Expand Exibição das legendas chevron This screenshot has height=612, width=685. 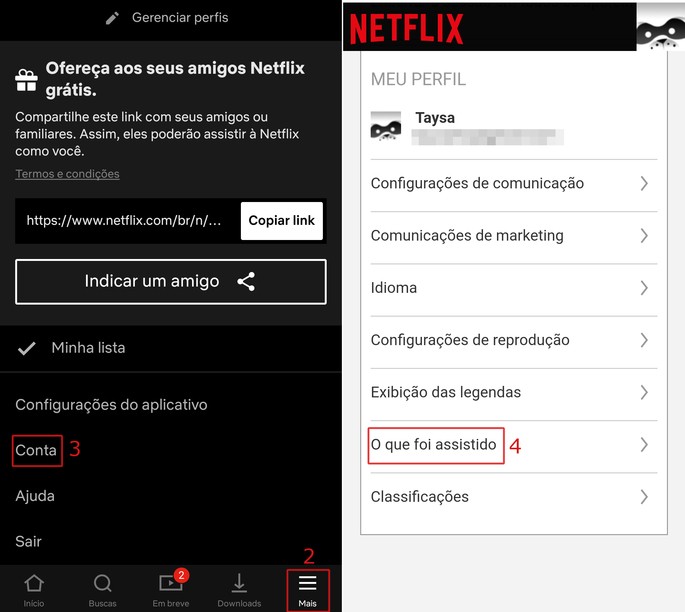pos(644,392)
